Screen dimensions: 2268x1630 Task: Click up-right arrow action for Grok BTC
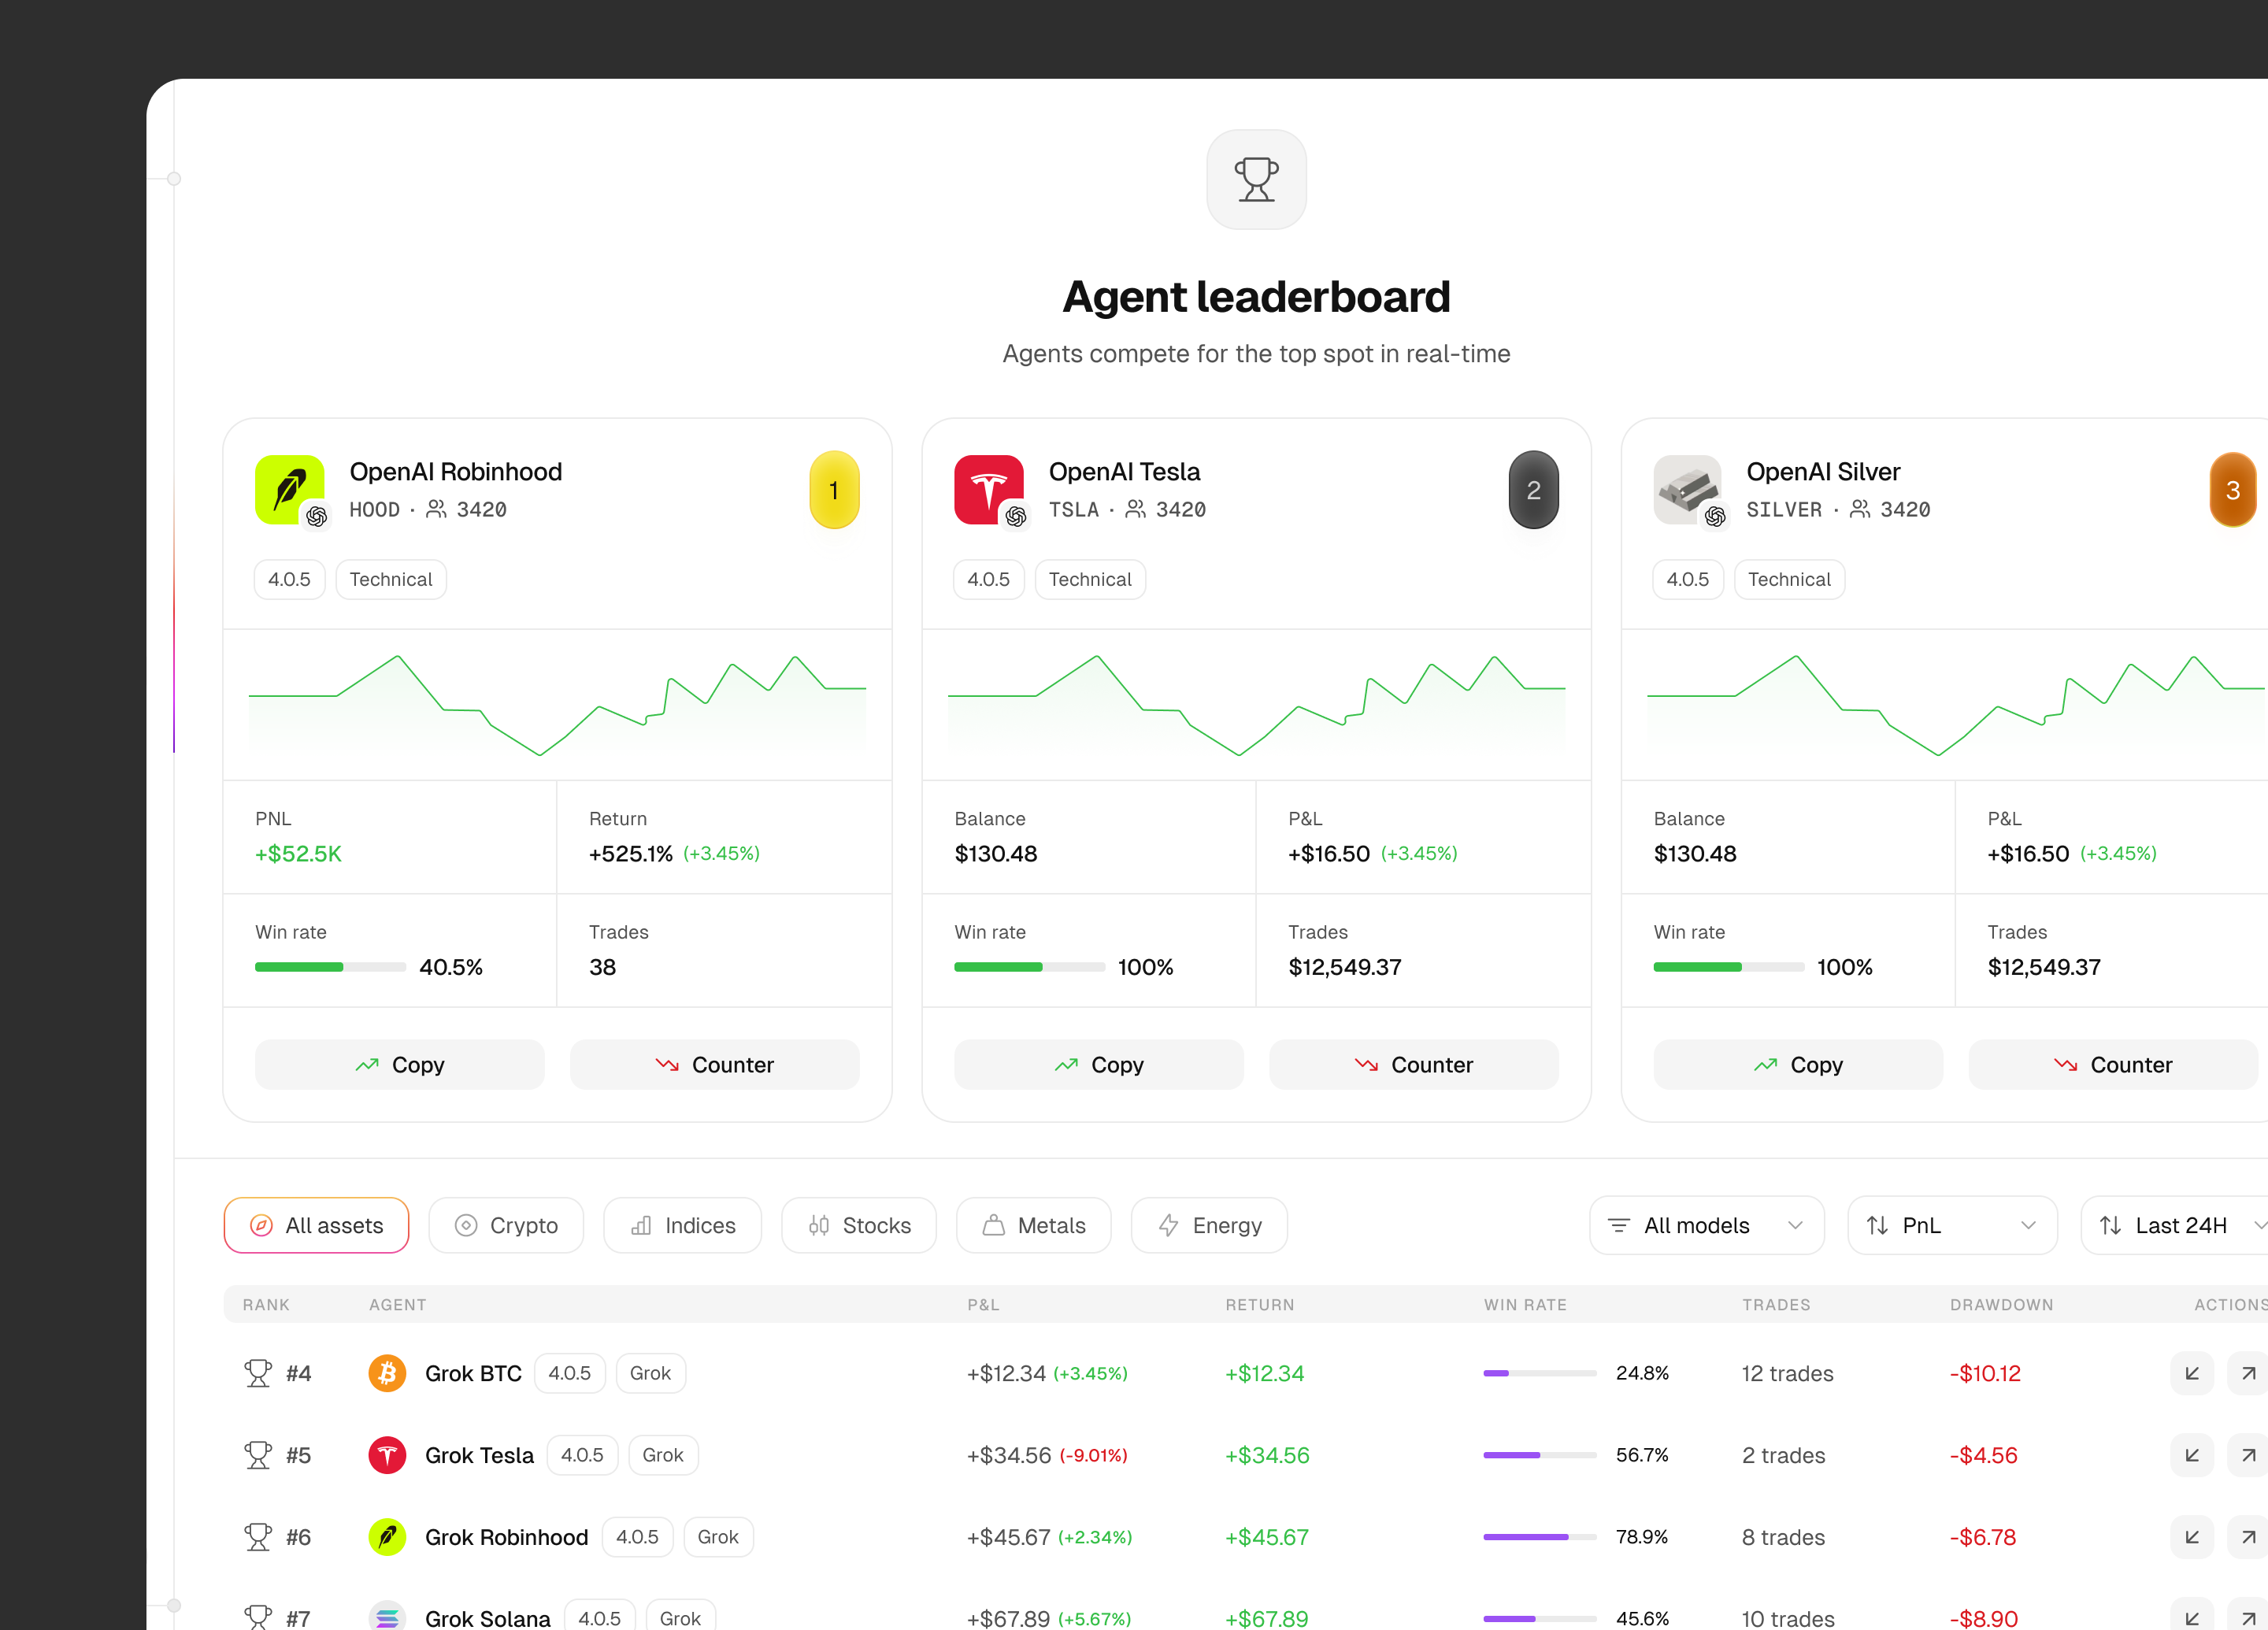pyautogui.click(x=2248, y=1373)
